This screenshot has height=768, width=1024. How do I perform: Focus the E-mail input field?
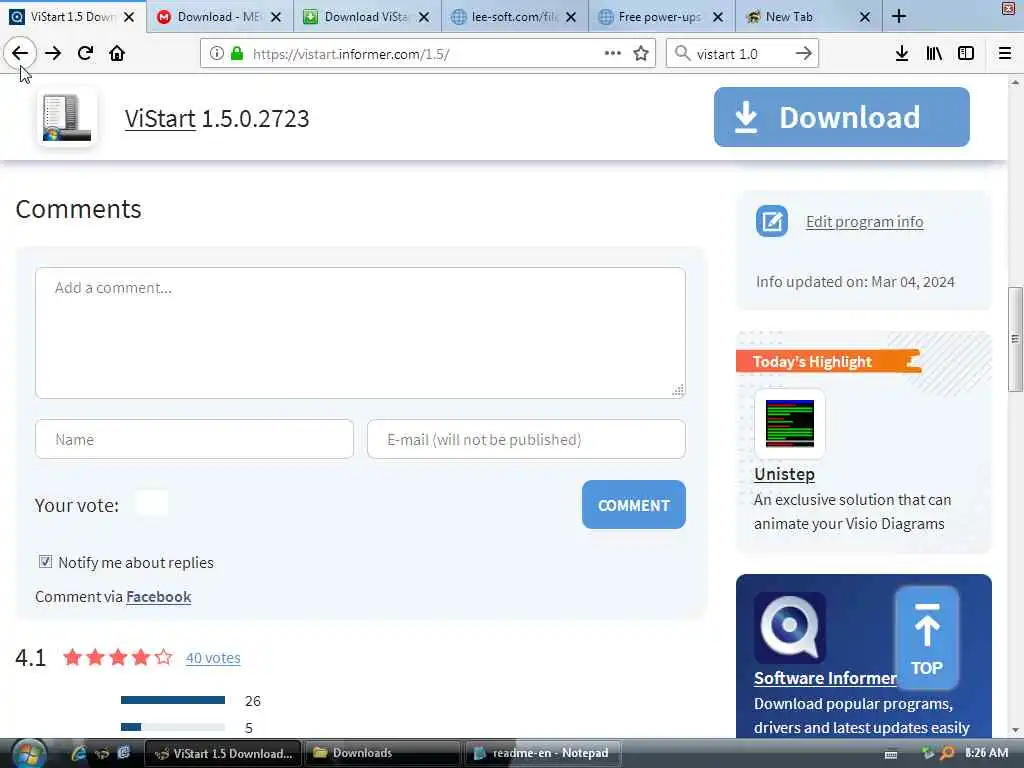526,439
